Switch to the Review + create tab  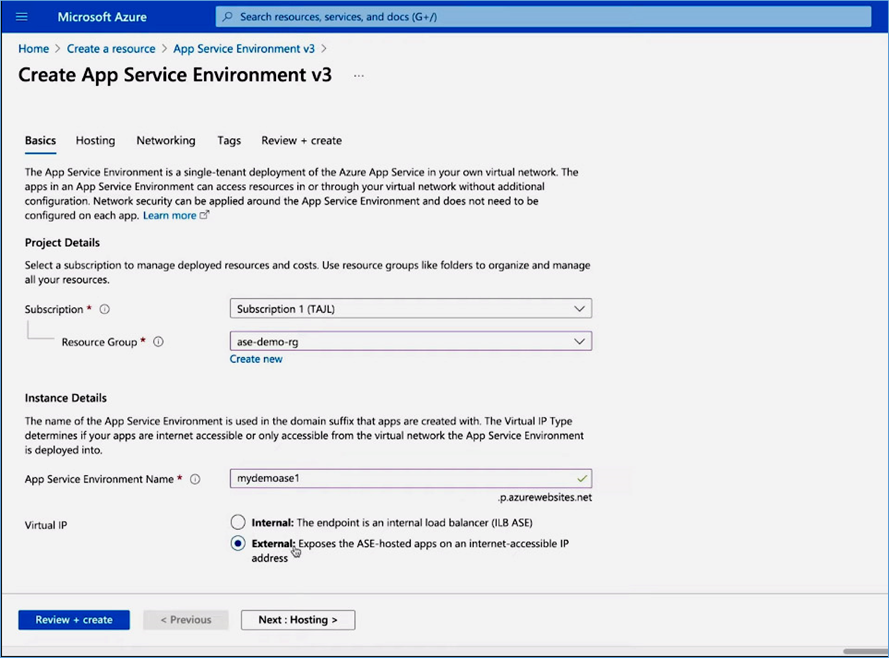[301, 141]
